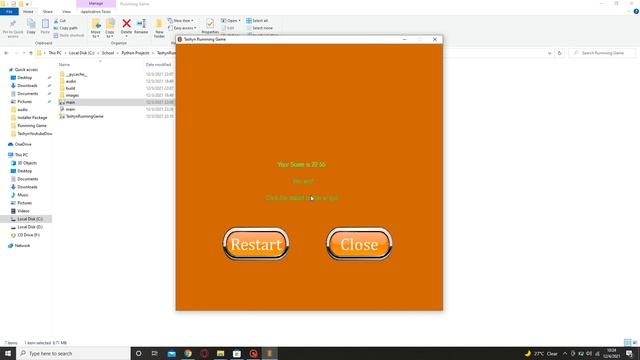Select the Manage contextual tab

click(96, 4)
